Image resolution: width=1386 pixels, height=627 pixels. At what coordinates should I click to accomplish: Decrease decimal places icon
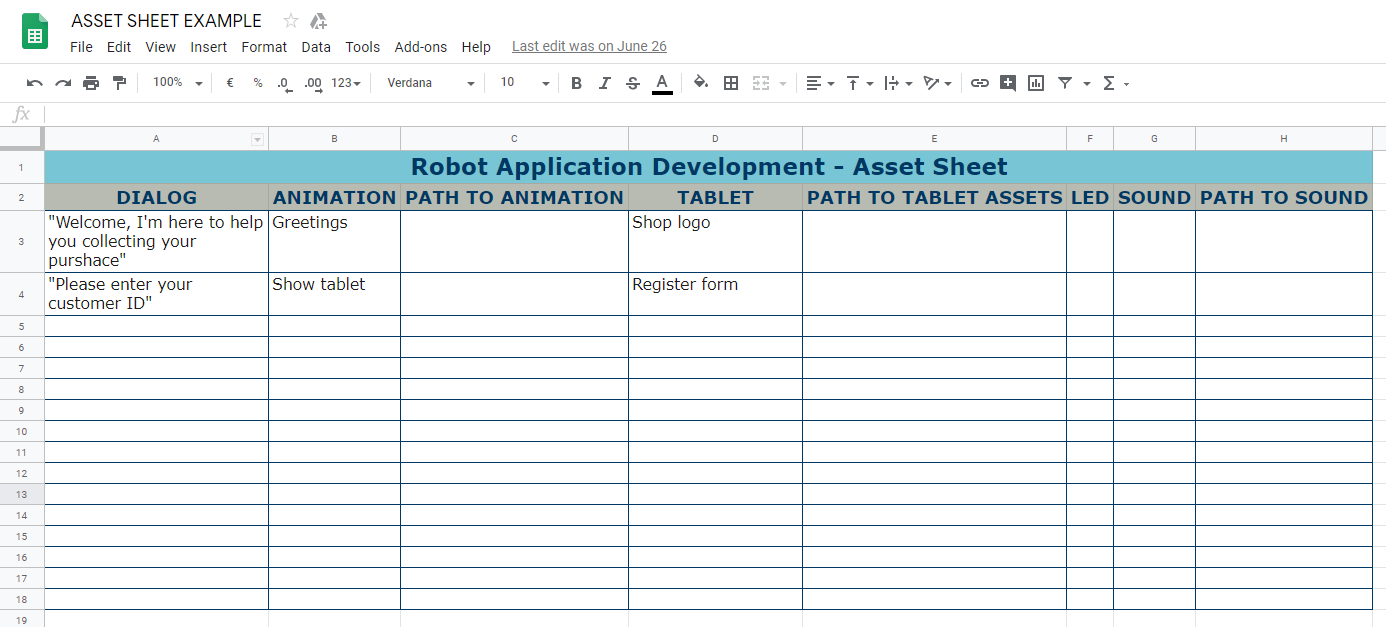[x=285, y=83]
